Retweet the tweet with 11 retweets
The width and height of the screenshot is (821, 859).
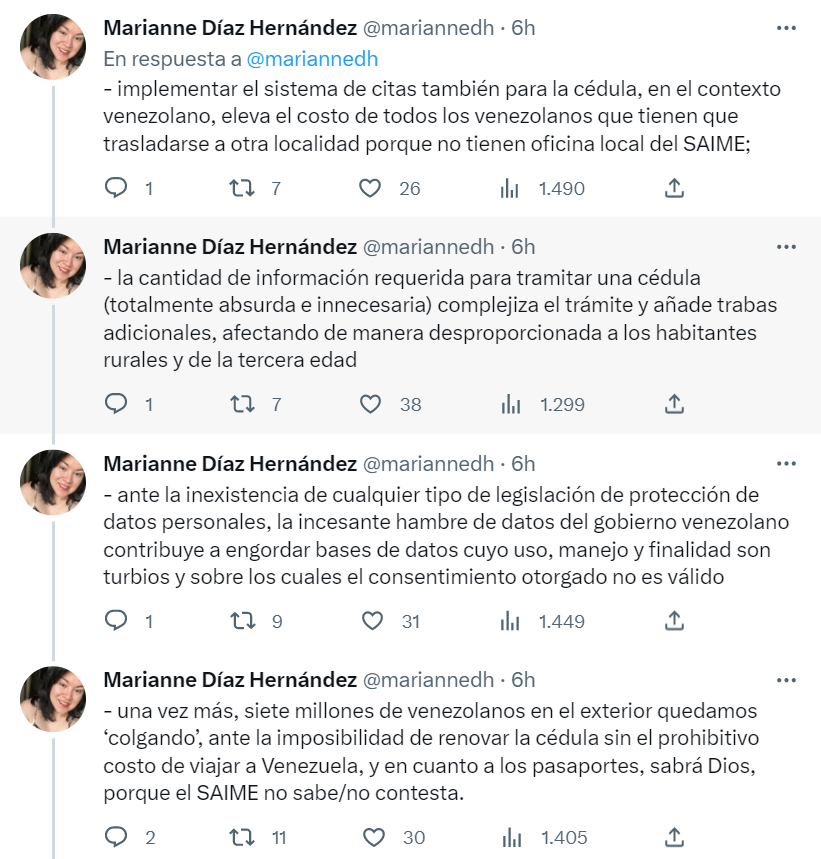242,838
